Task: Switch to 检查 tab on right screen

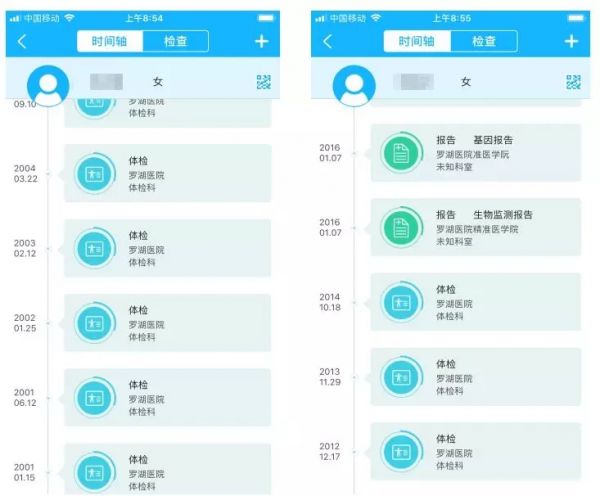Action: (x=484, y=41)
